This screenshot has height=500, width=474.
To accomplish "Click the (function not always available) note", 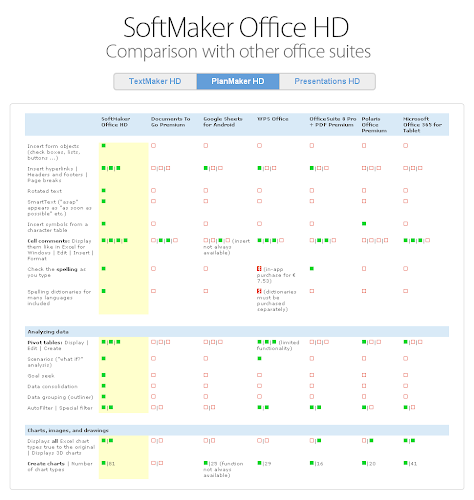I will 223,470.
